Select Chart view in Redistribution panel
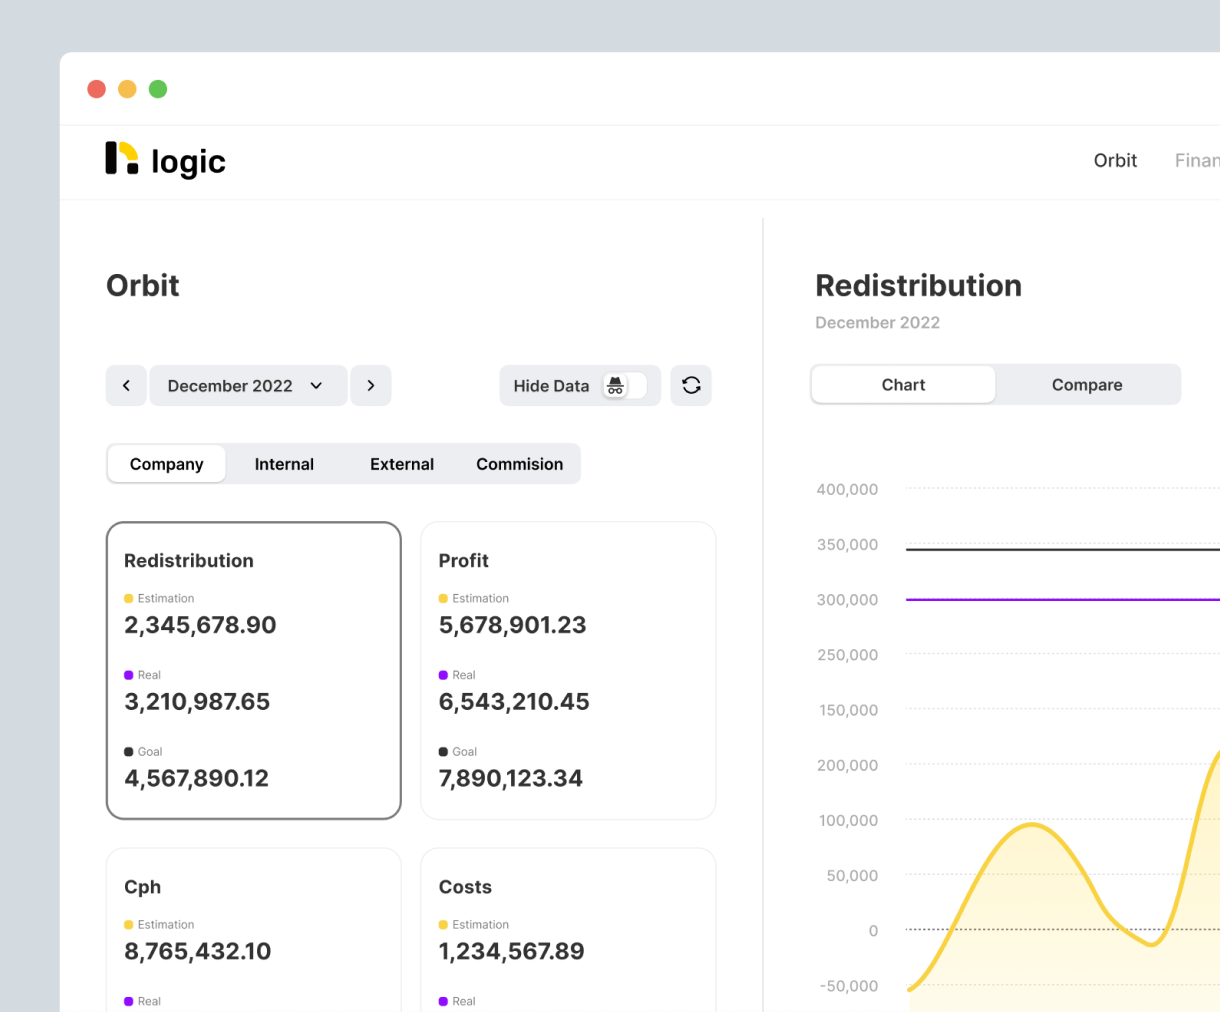The image size is (1220, 1012). tap(903, 384)
